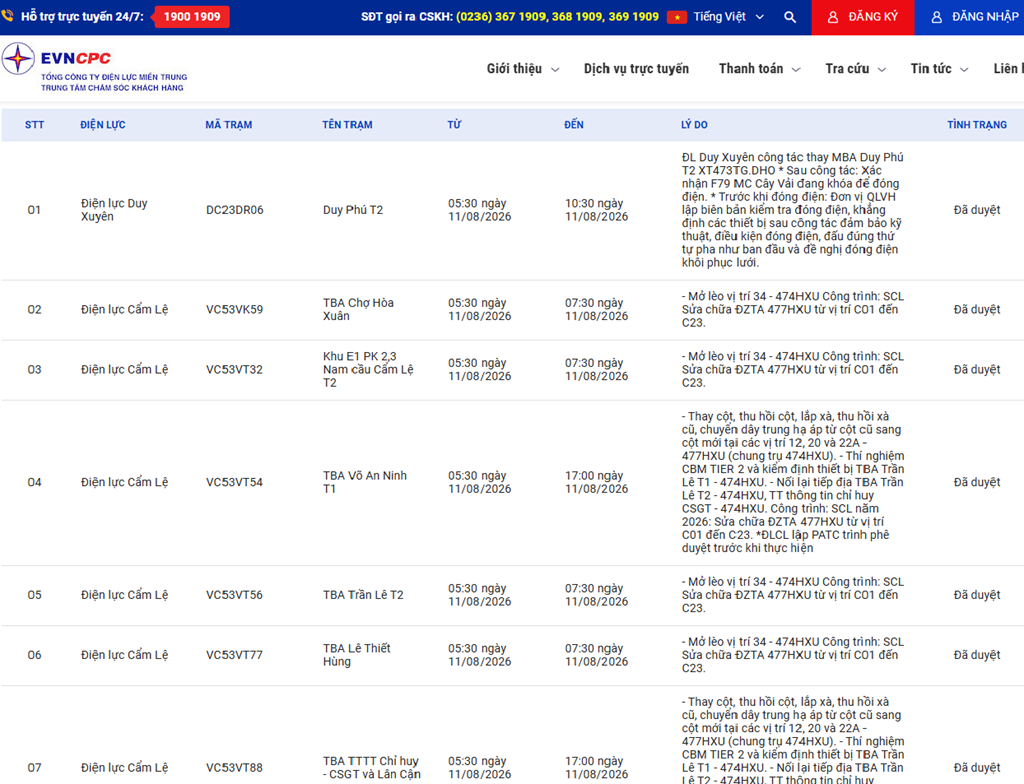The width and height of the screenshot is (1024, 784).
Task: Open the search magnifier icon
Action: [x=790, y=17]
